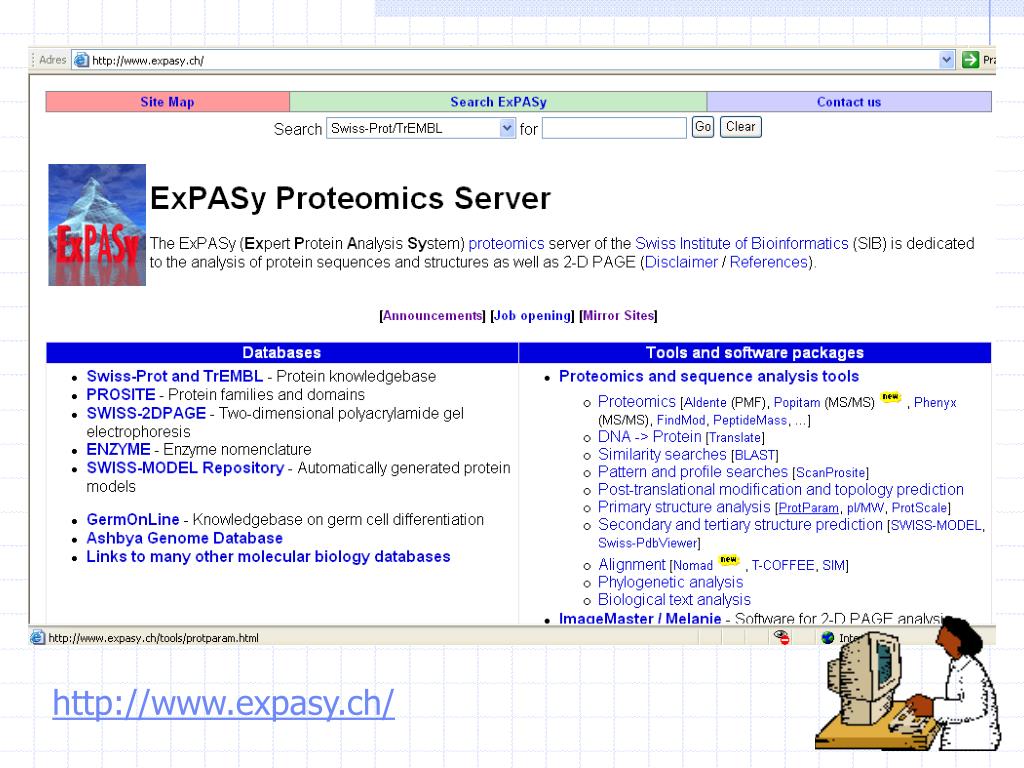Image resolution: width=1024 pixels, height=768 pixels.
Task: Click the Internet zone globe icon
Action: (x=827, y=637)
